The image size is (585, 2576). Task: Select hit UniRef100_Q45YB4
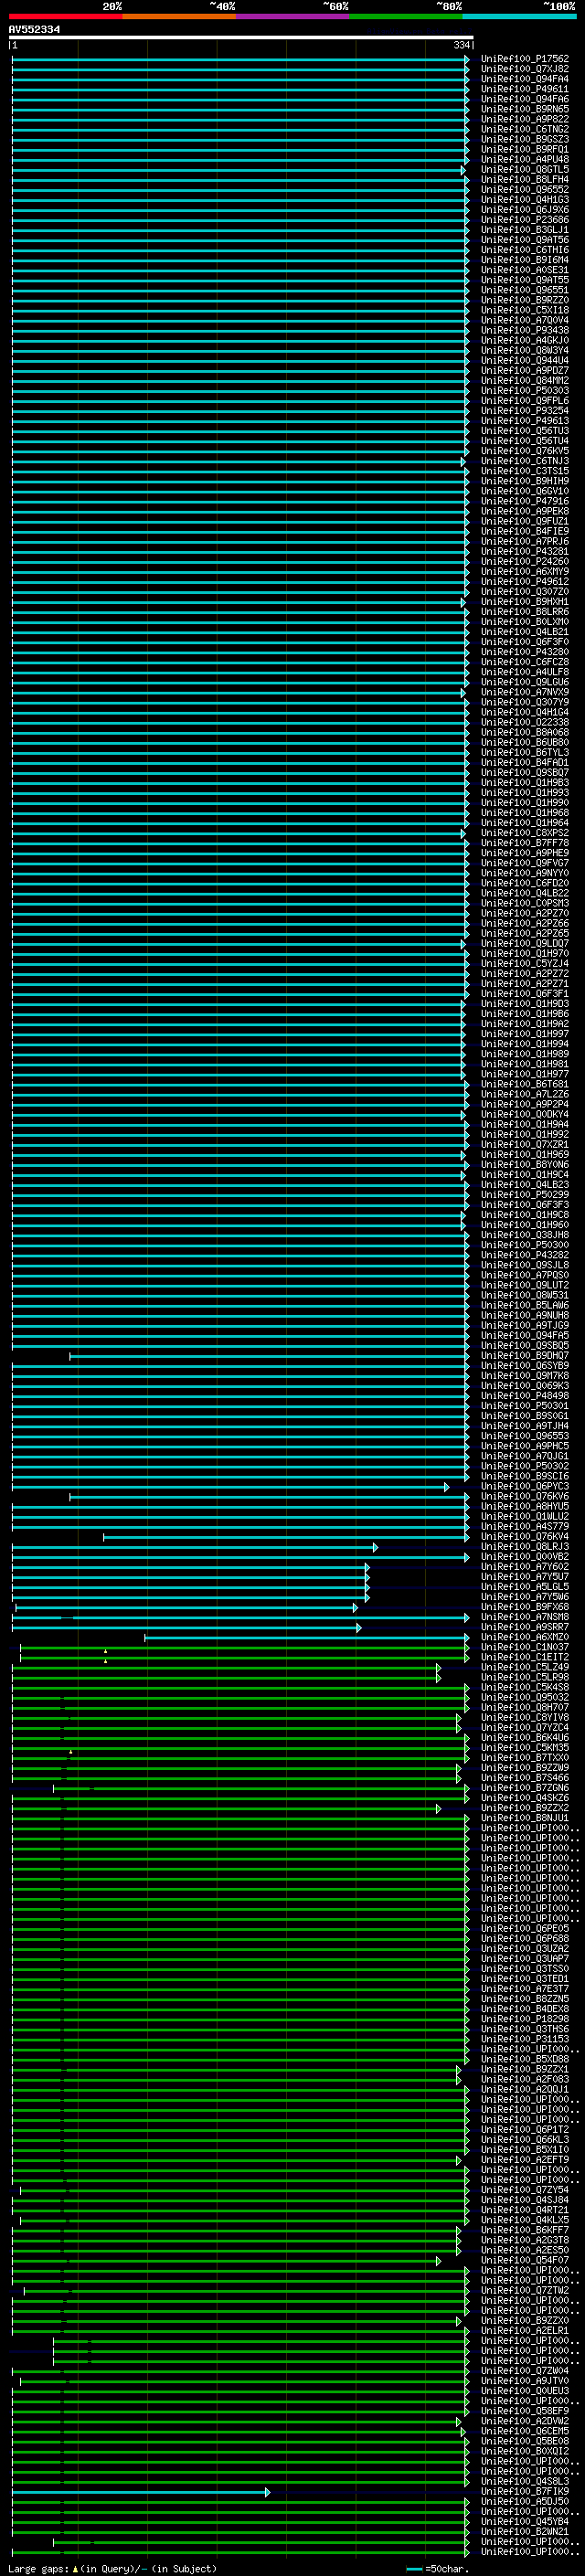(525, 2522)
